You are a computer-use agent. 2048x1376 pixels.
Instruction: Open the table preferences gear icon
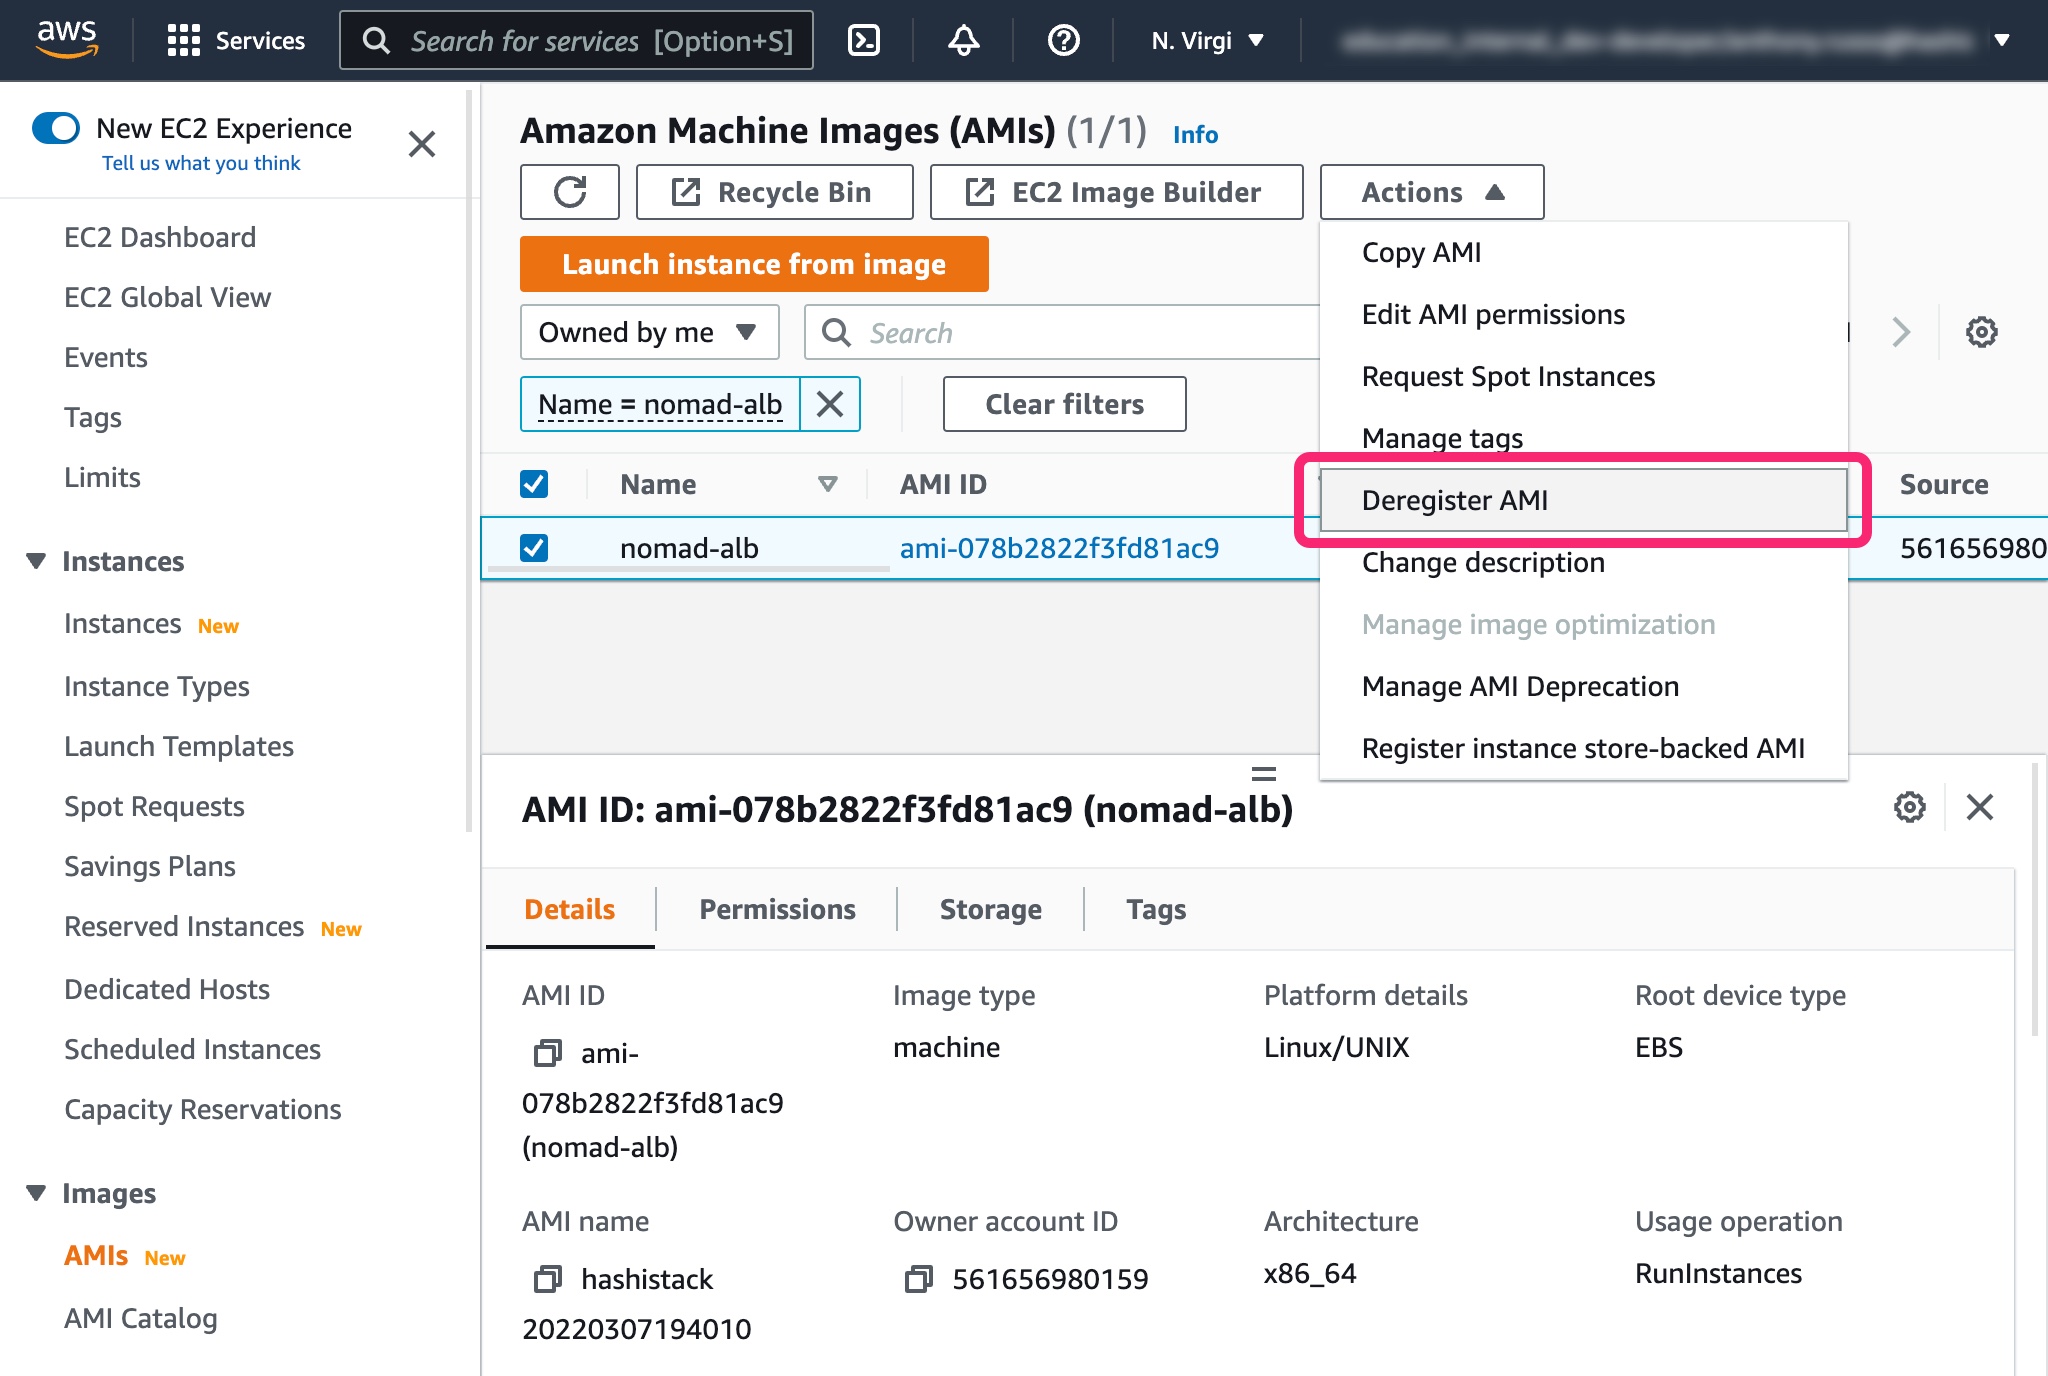1980,332
